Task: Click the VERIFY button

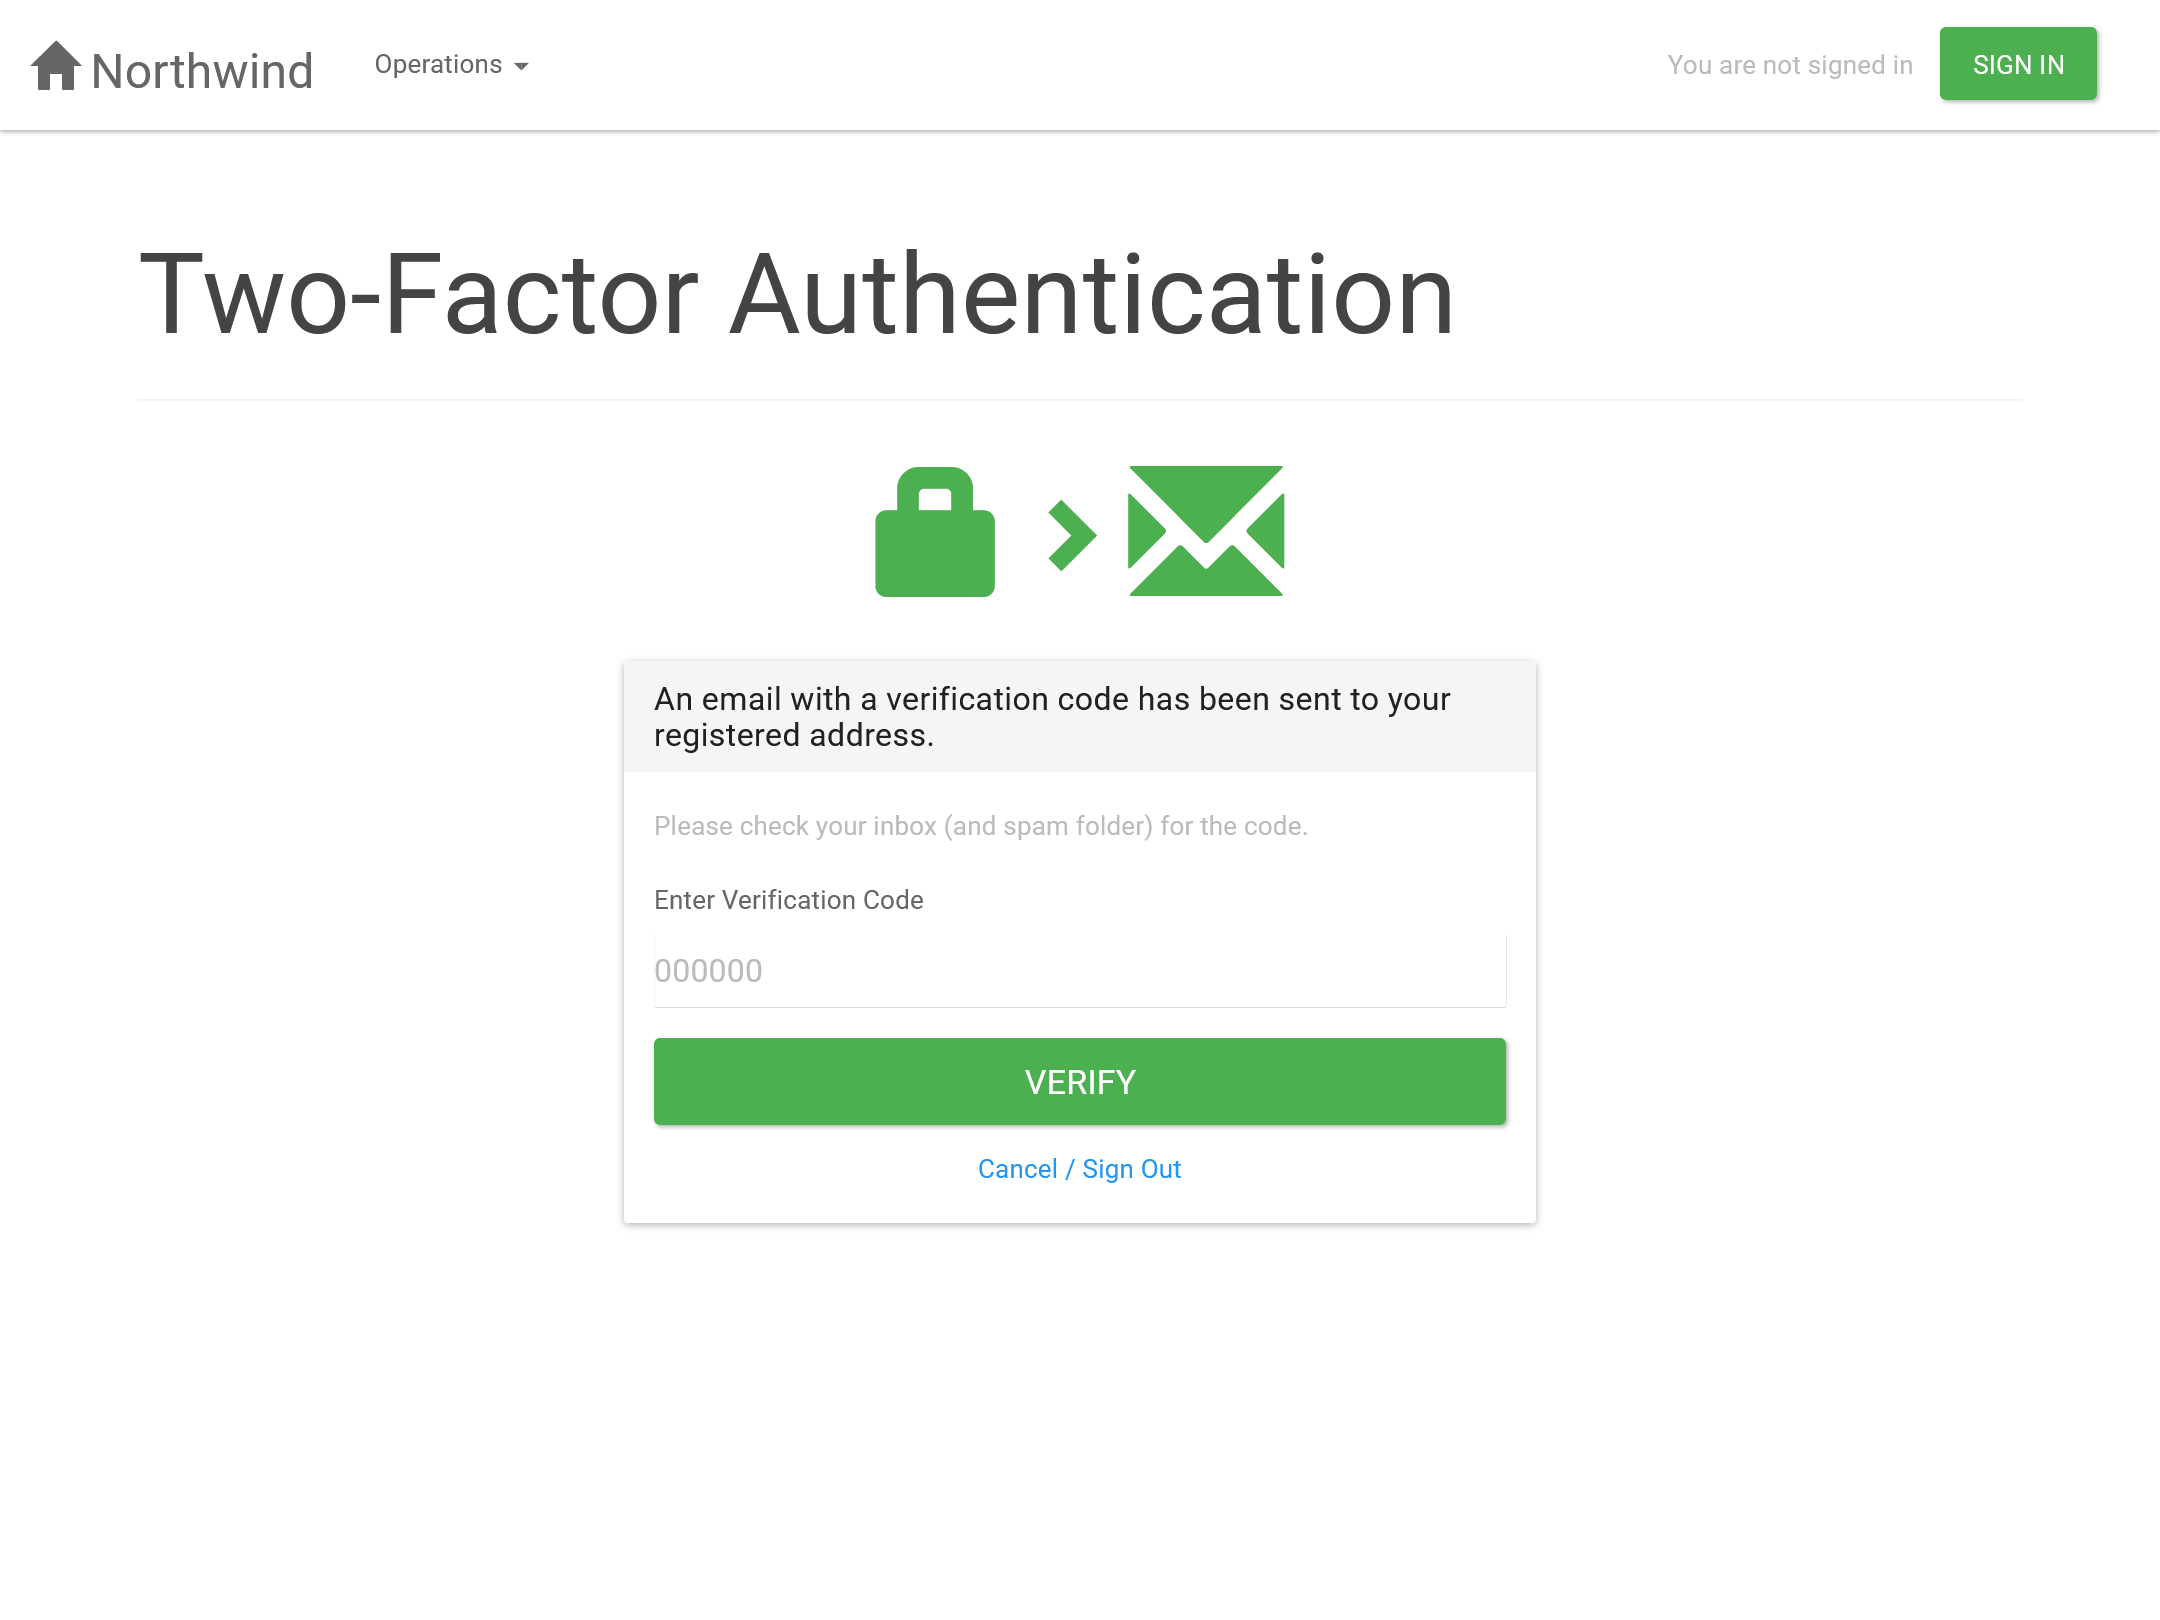Action: [x=1079, y=1082]
